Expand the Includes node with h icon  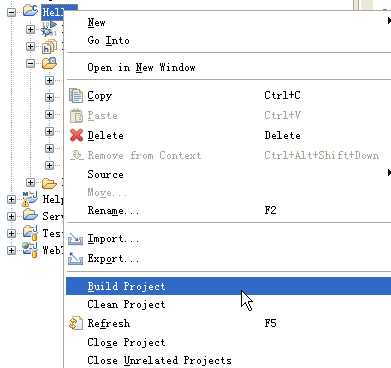click(30, 46)
